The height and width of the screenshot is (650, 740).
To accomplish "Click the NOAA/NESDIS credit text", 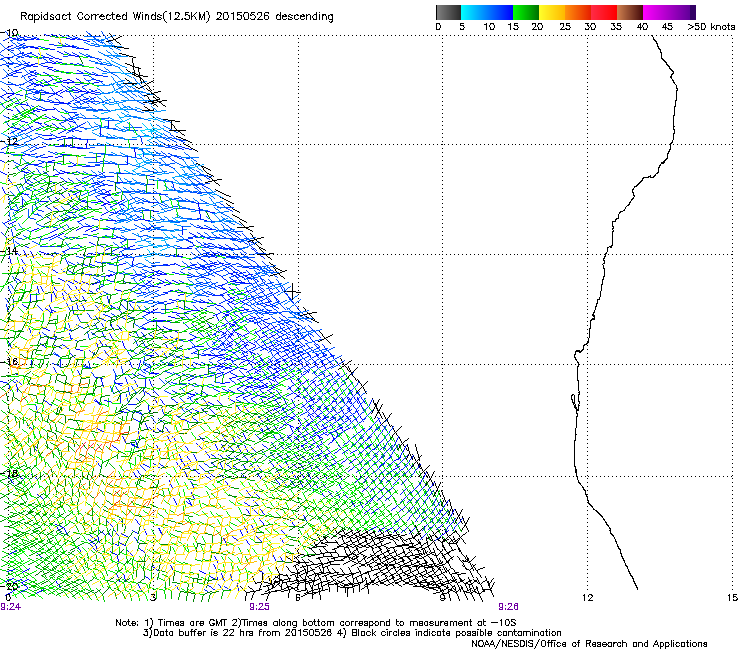I will point(589,644).
